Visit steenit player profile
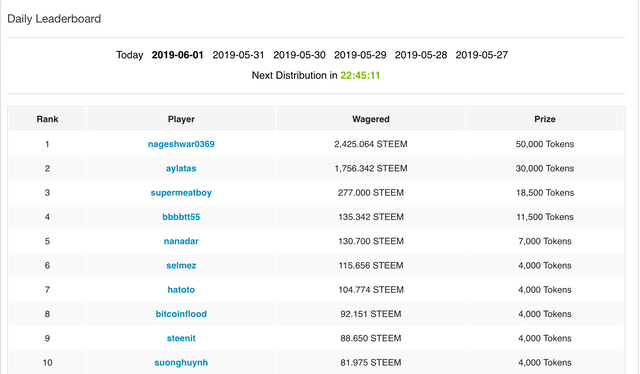 tap(181, 338)
